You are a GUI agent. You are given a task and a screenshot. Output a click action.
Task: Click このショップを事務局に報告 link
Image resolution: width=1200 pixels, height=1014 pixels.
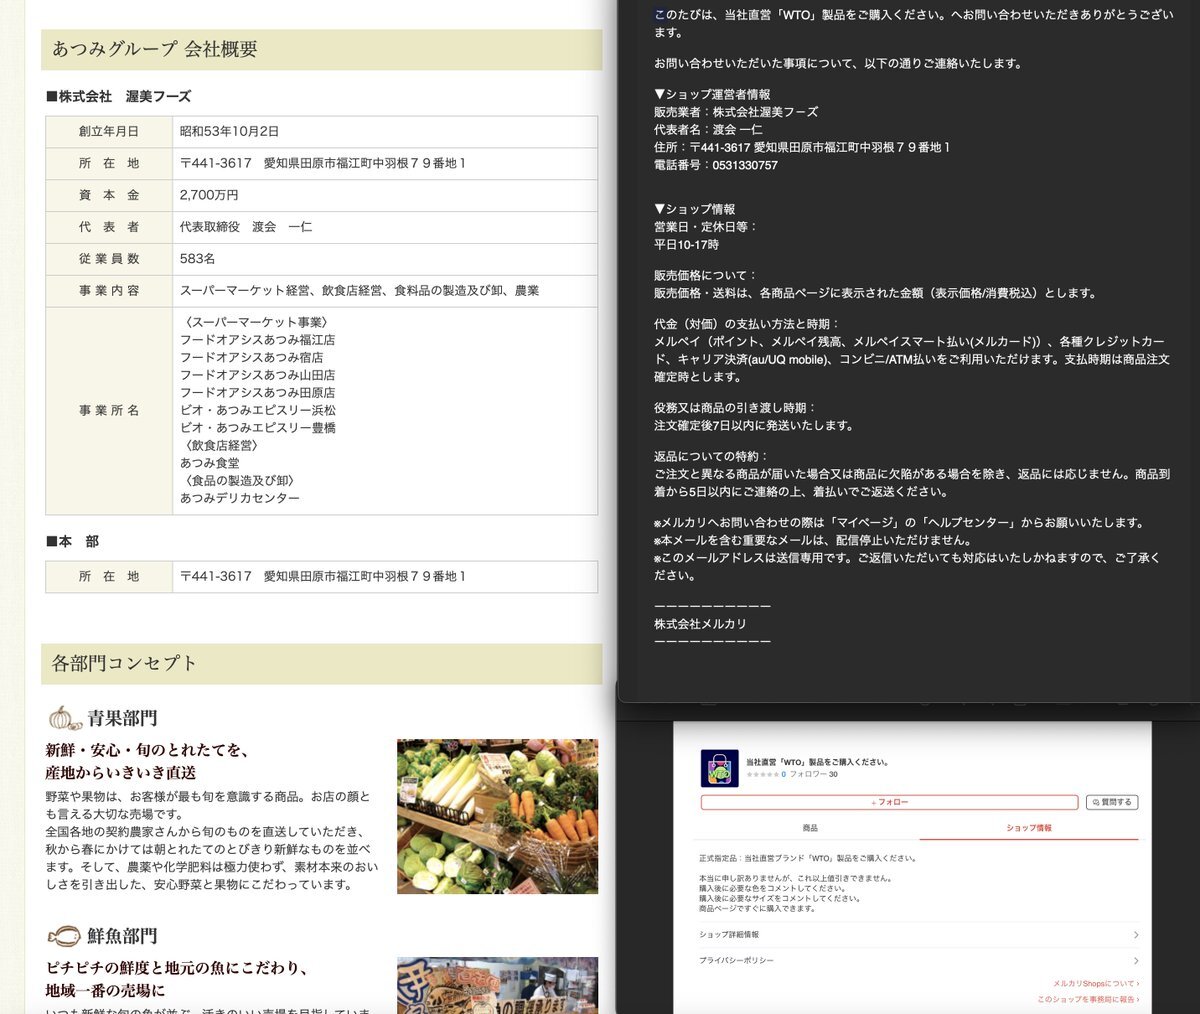point(1088,999)
